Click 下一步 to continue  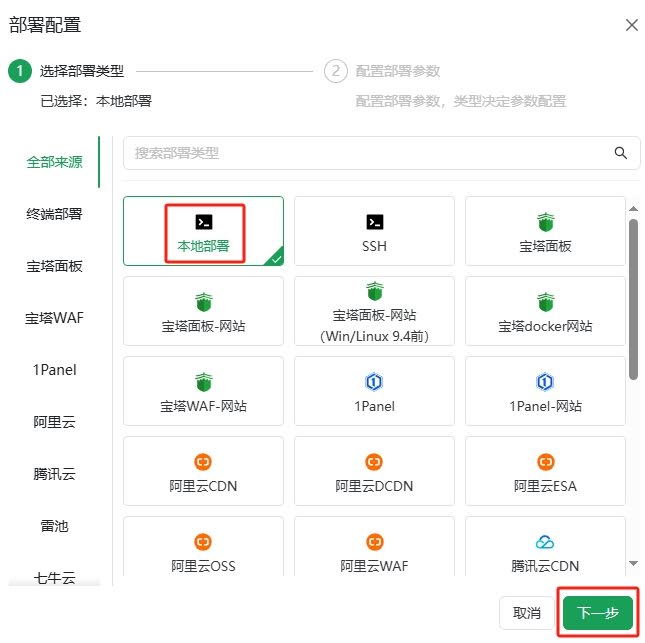point(597,613)
